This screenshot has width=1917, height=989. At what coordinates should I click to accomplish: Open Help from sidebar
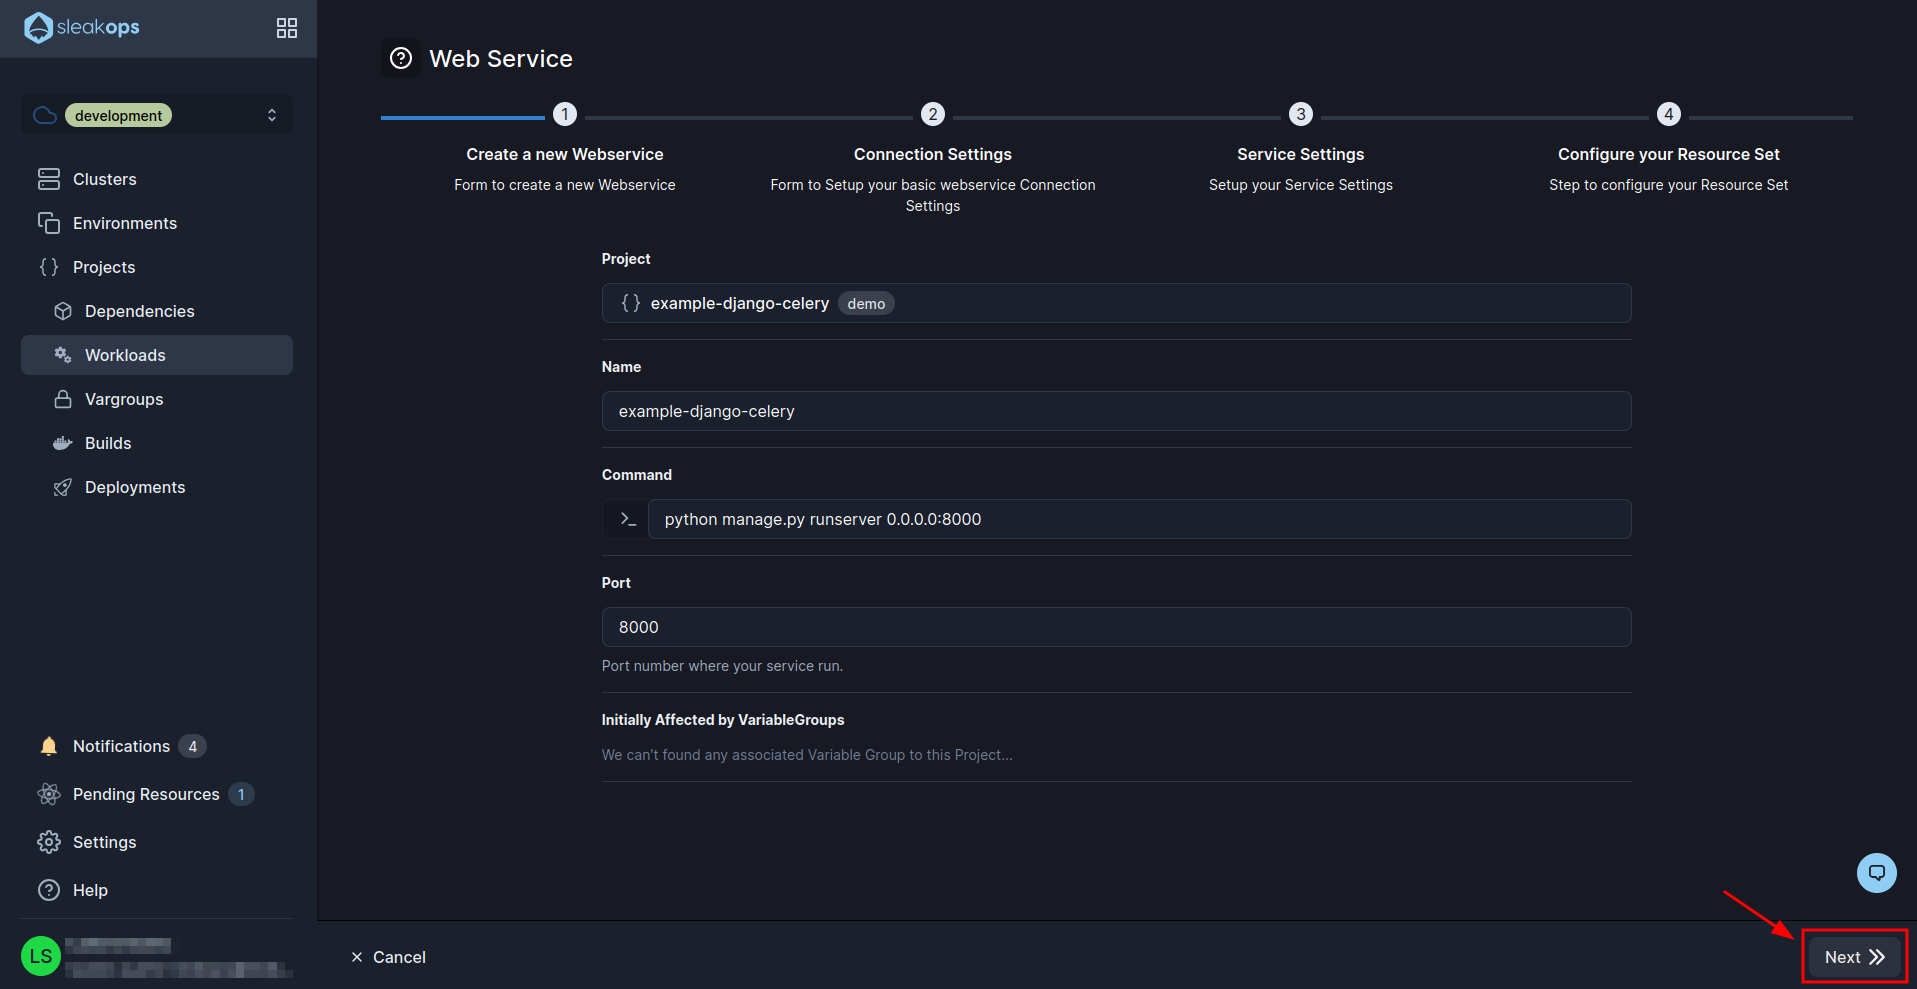pos(157,890)
